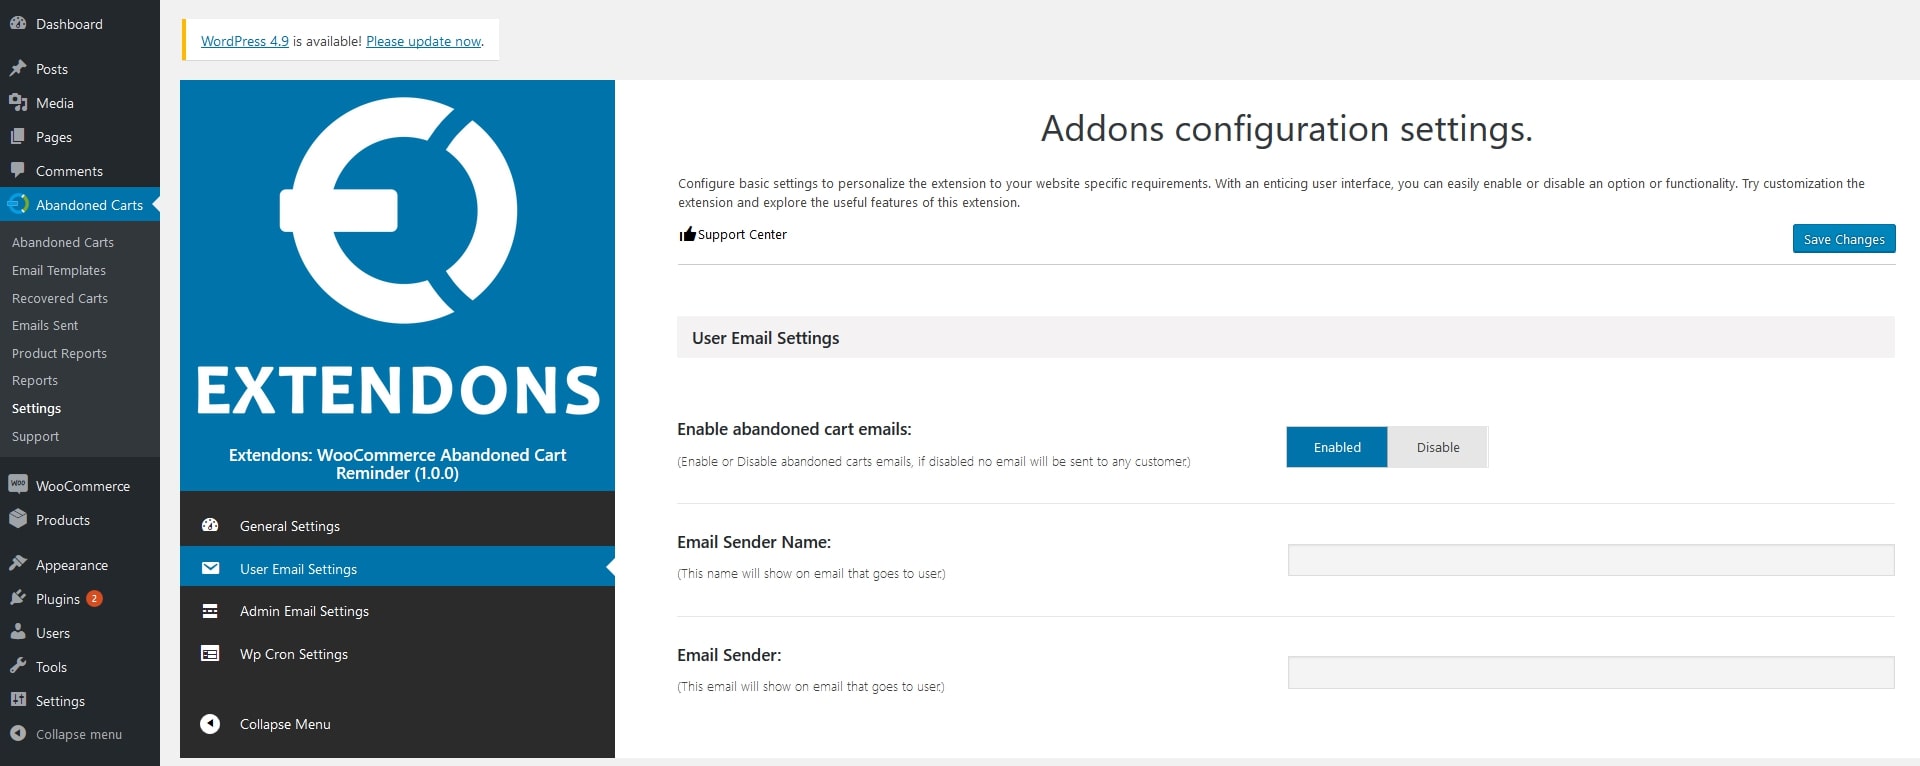
Task: Focus the Email Sender Name field
Action: (x=1590, y=560)
